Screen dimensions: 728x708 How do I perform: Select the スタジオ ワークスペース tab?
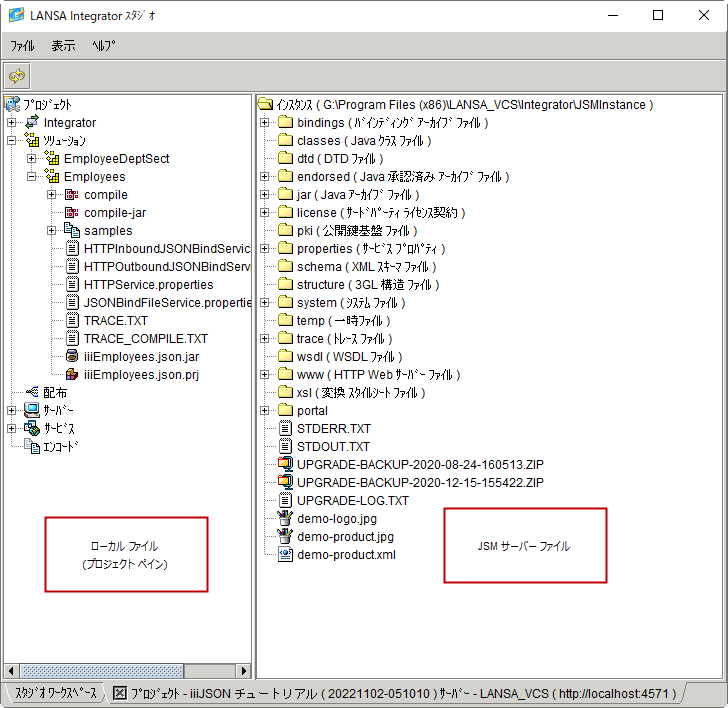[56, 693]
